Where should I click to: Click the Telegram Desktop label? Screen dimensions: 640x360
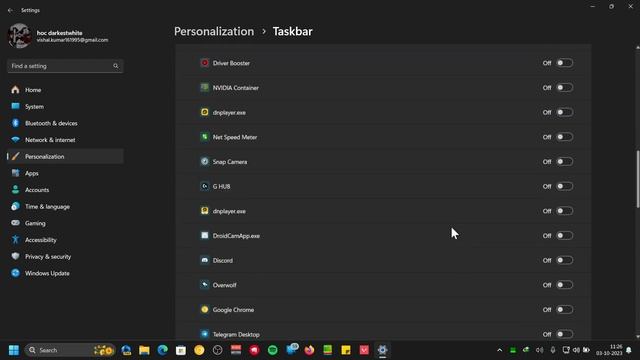tap(236, 334)
